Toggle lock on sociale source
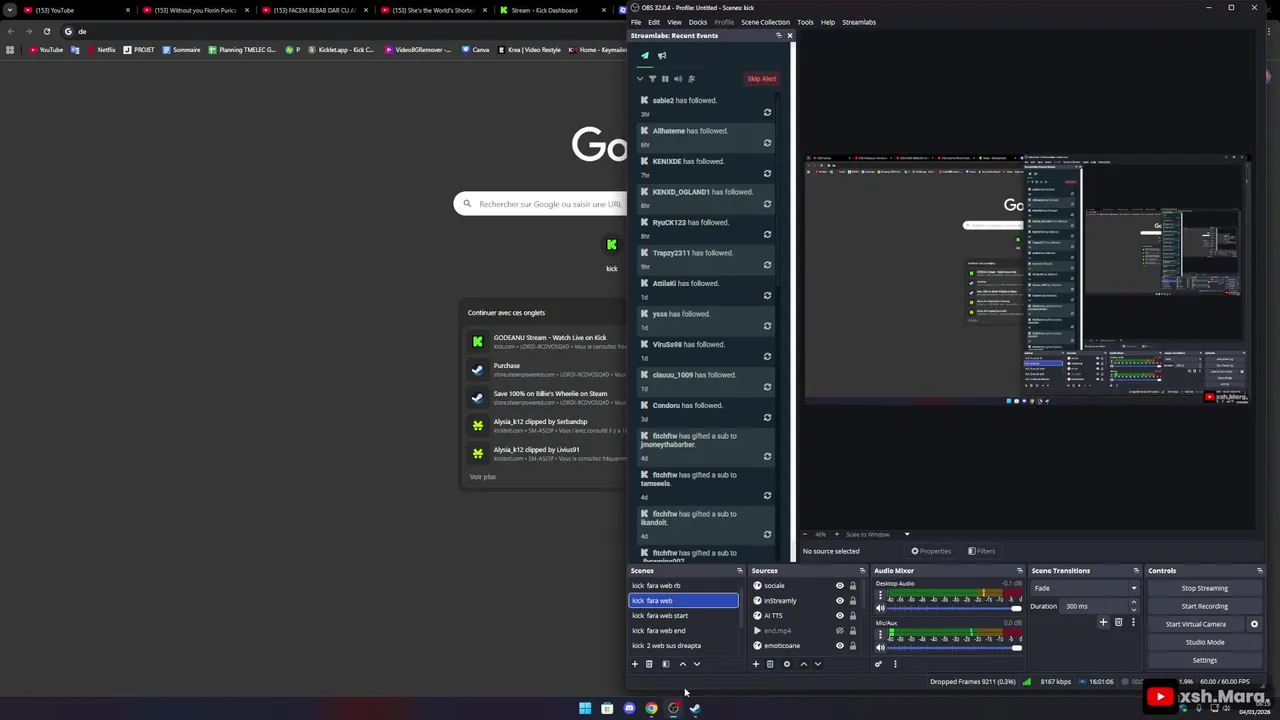 (x=853, y=586)
